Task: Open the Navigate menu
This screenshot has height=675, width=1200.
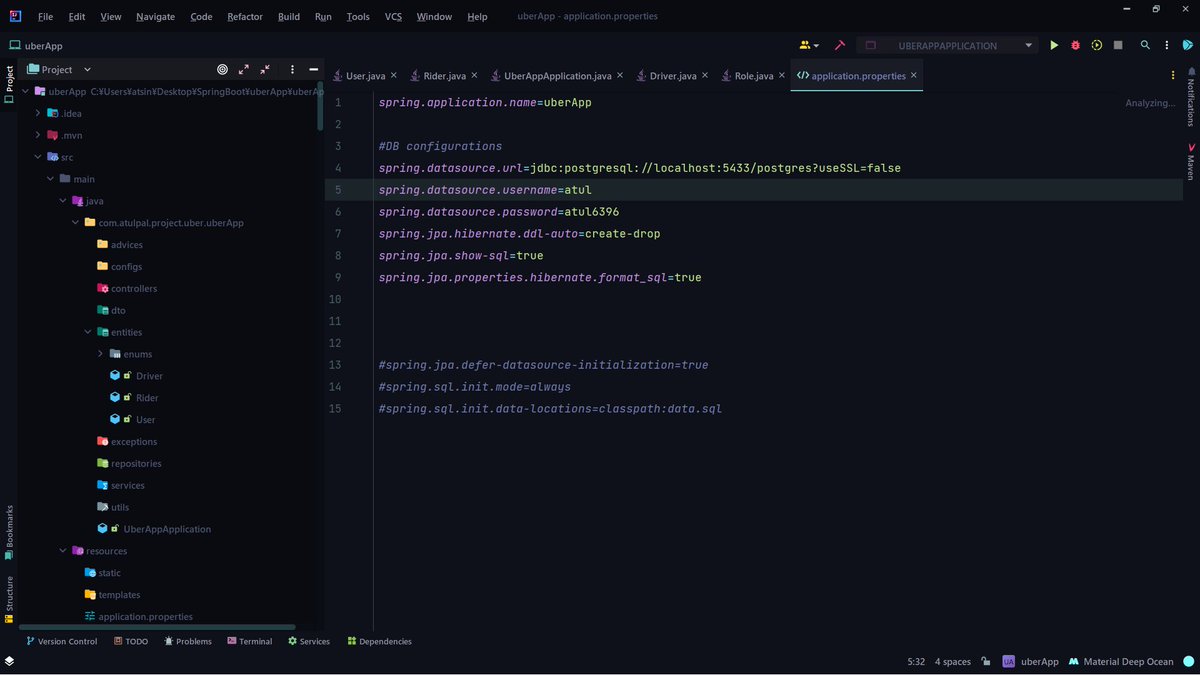Action: click(x=155, y=16)
